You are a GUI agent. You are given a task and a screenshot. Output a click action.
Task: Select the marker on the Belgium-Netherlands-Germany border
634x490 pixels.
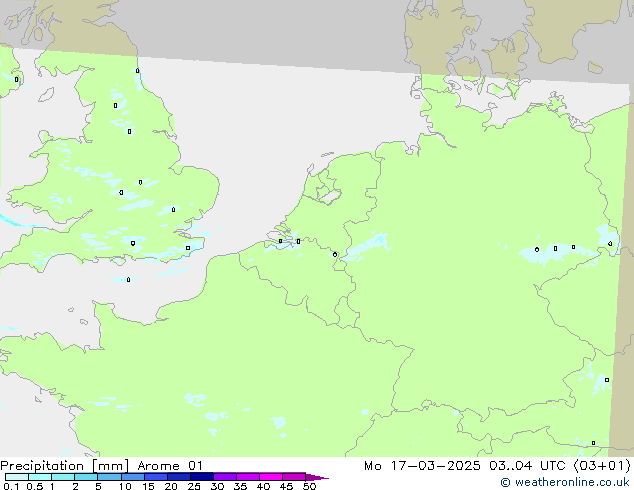(x=335, y=254)
